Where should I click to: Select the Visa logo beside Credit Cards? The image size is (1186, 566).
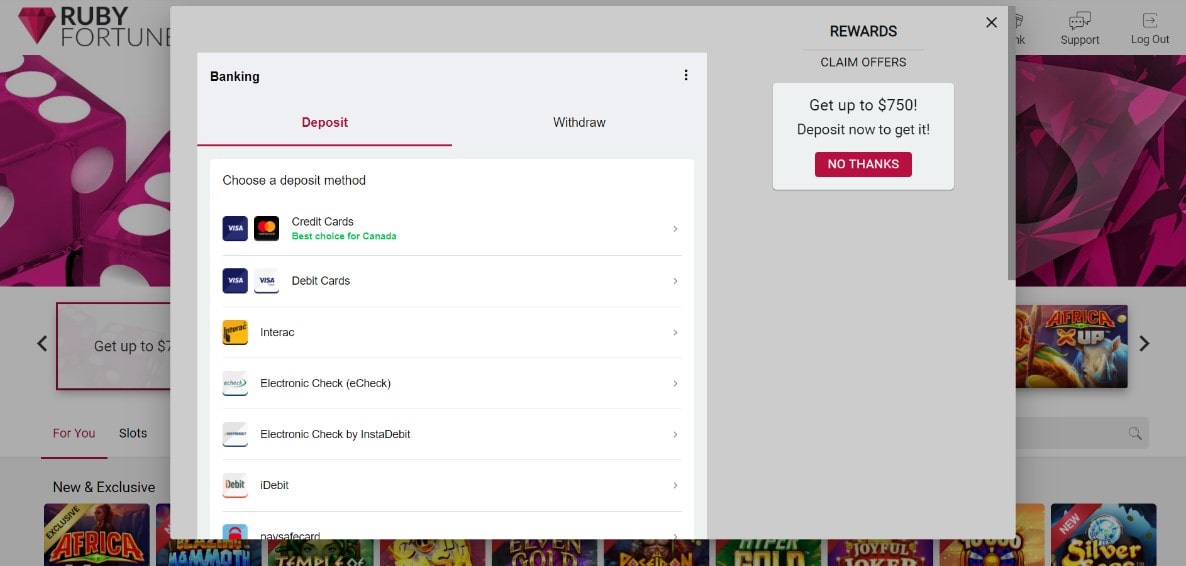tap(235, 229)
